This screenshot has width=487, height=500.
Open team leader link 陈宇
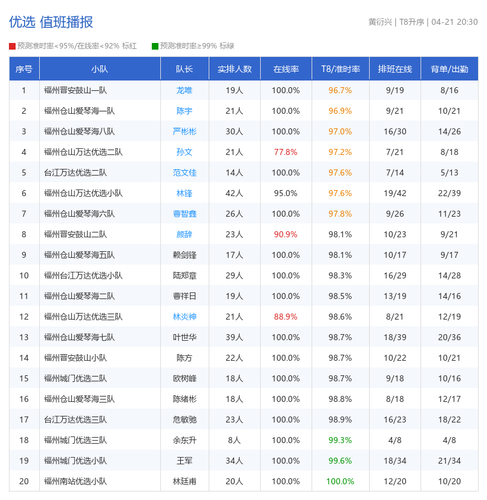[x=184, y=111]
